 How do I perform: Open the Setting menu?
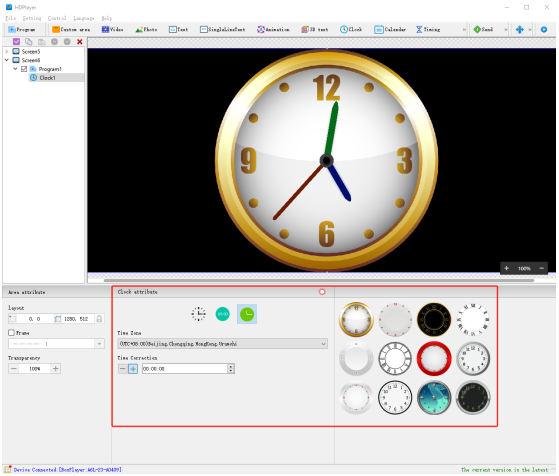pyautogui.click(x=32, y=18)
